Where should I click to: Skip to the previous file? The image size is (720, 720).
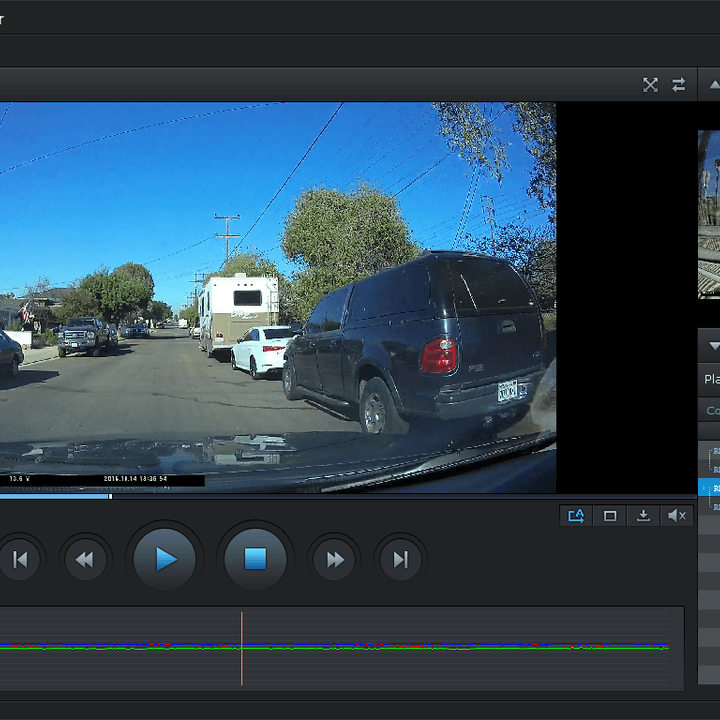(x=20, y=559)
